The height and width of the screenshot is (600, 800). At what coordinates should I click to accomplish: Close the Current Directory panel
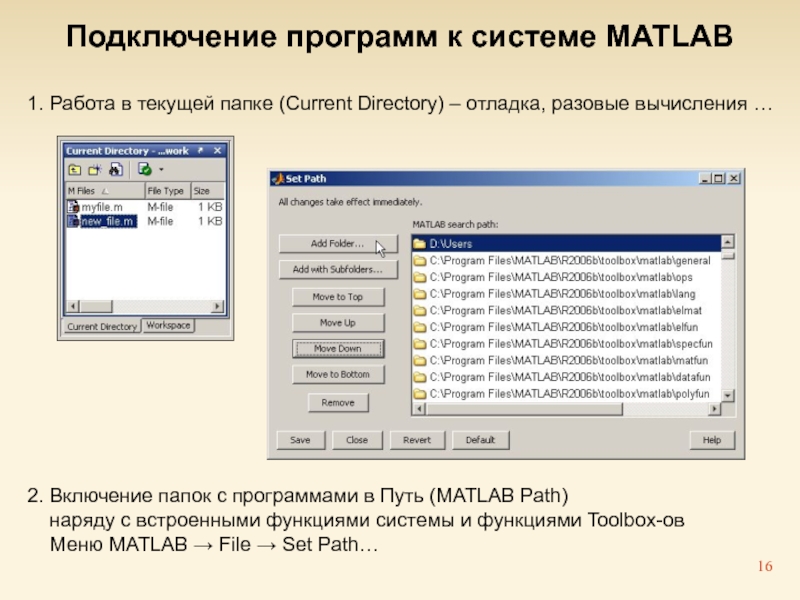(x=217, y=151)
